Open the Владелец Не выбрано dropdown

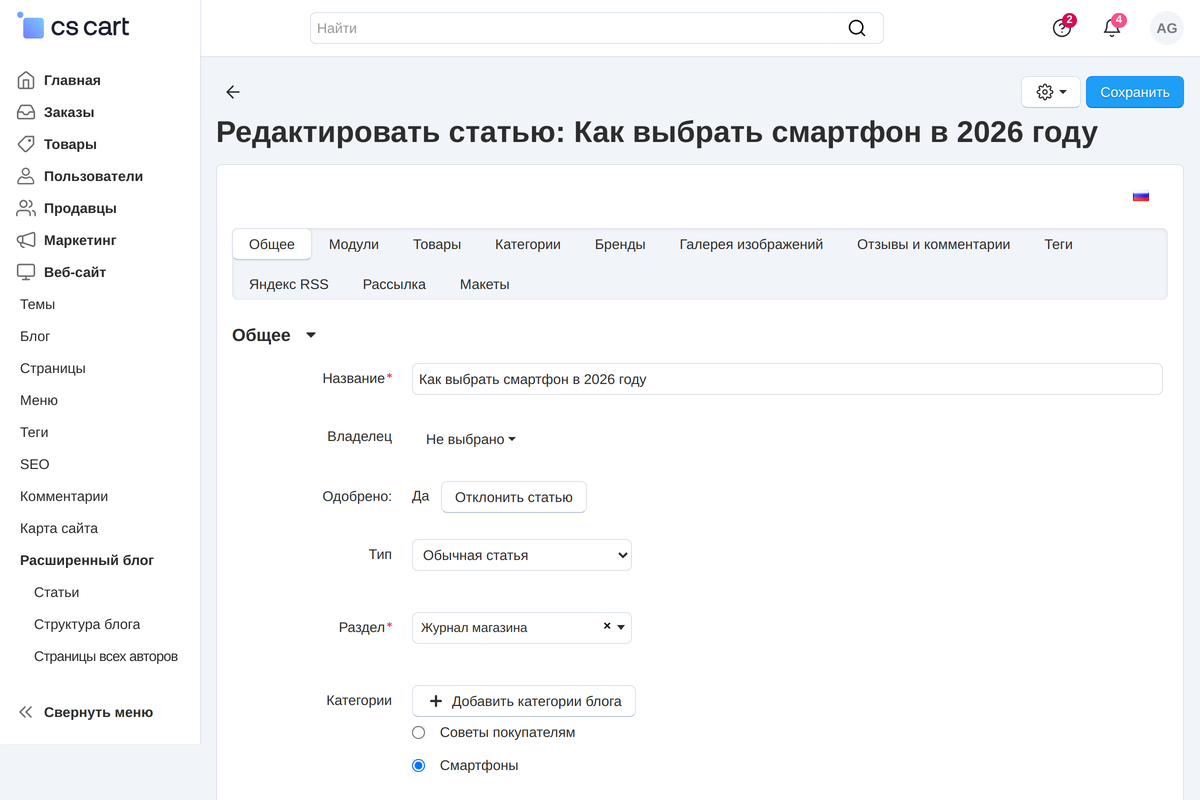tap(471, 439)
